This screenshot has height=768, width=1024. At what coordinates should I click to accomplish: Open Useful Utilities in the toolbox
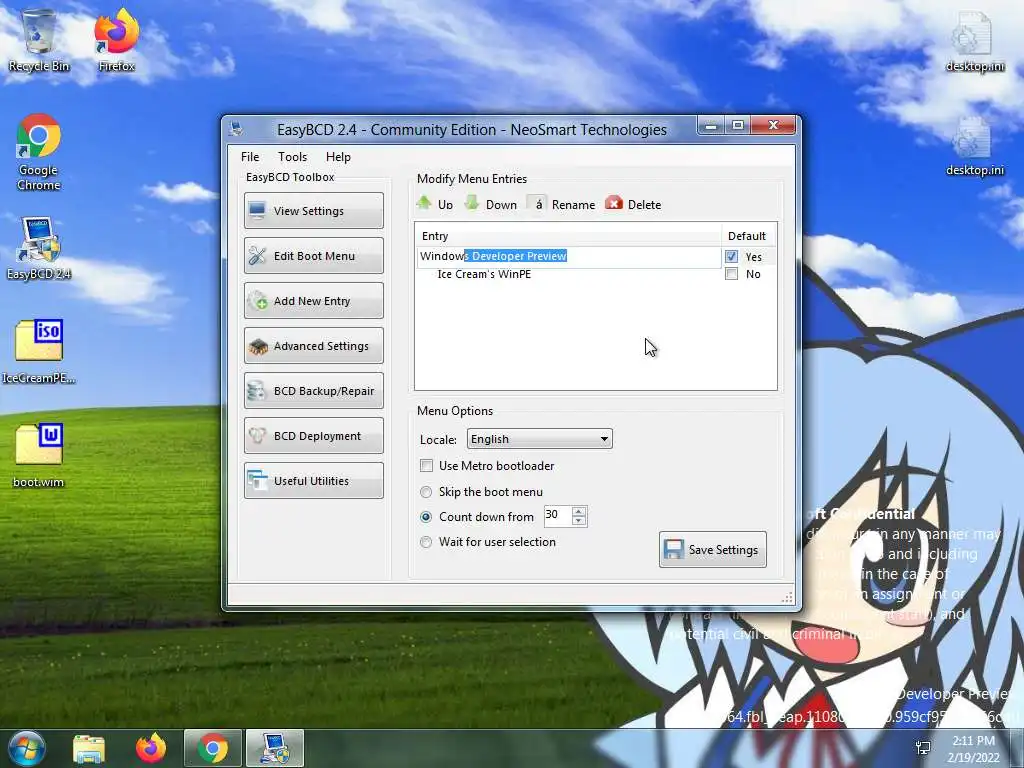pos(313,481)
